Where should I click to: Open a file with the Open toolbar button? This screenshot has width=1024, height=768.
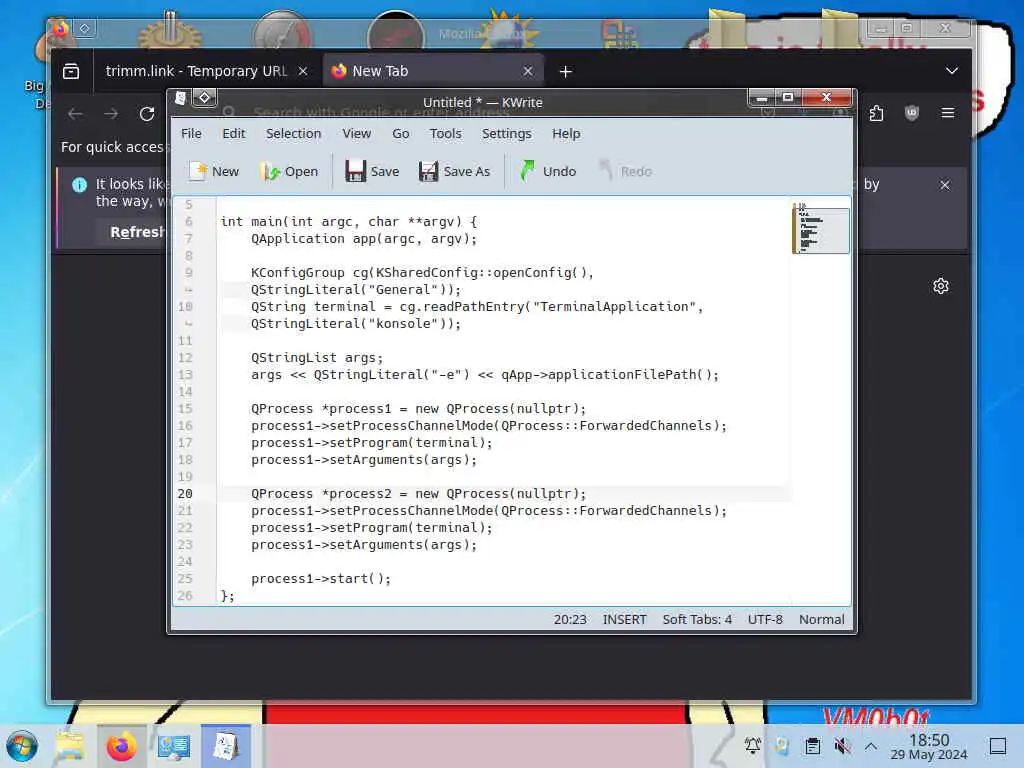289,171
